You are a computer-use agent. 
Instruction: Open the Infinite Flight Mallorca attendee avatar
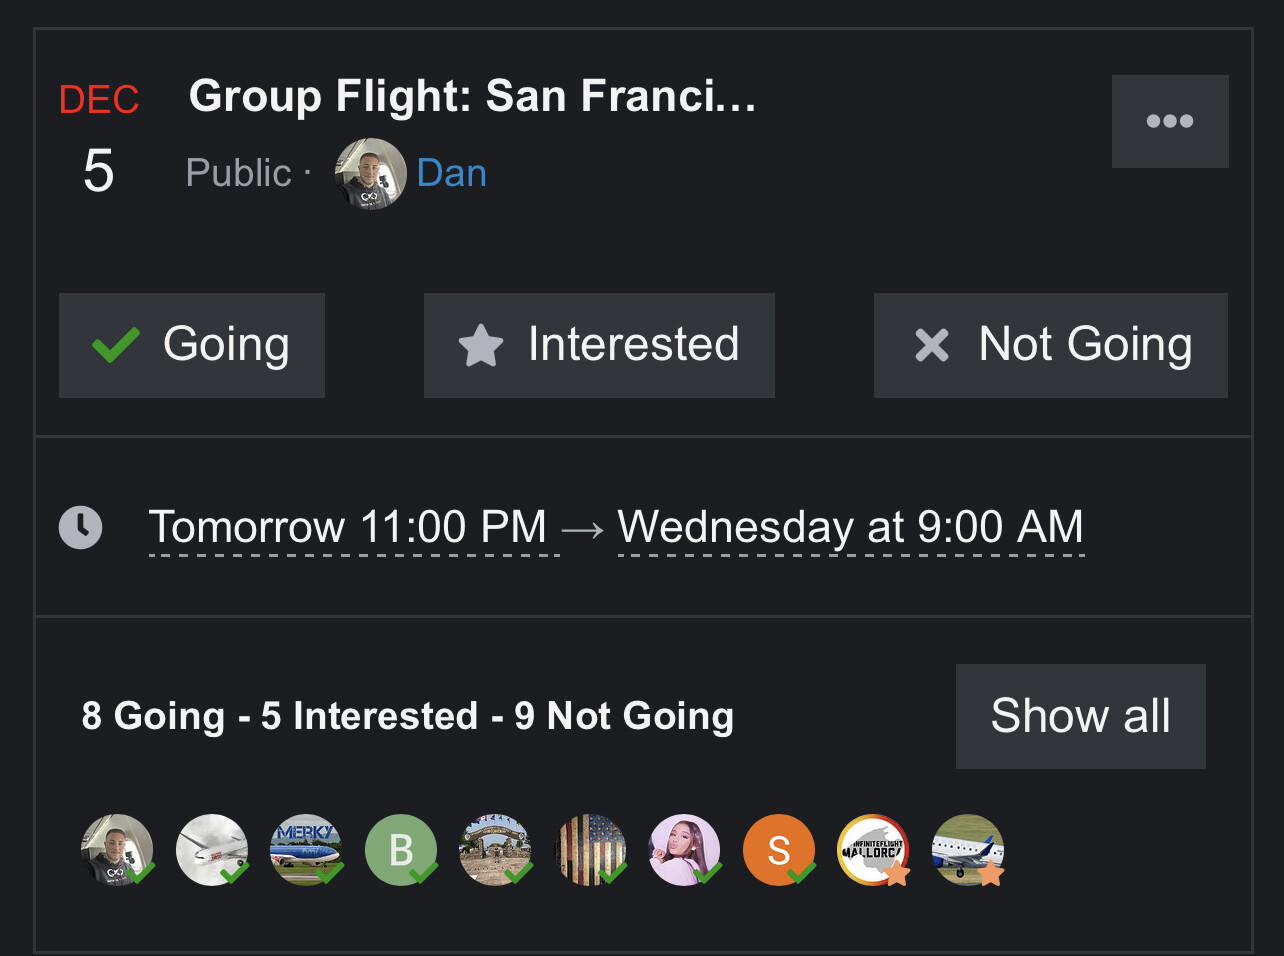pos(872,850)
